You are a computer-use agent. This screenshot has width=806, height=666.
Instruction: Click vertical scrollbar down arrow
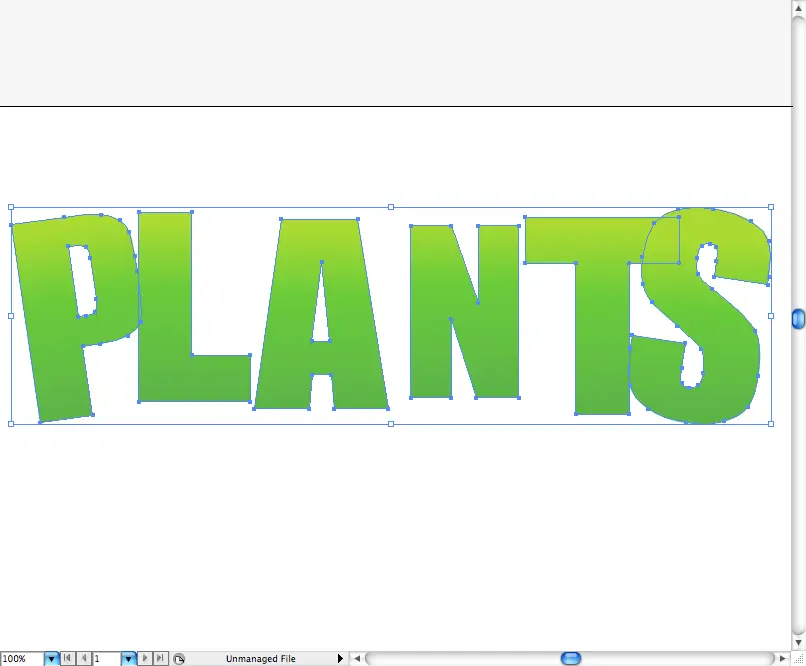pyautogui.click(x=798, y=643)
